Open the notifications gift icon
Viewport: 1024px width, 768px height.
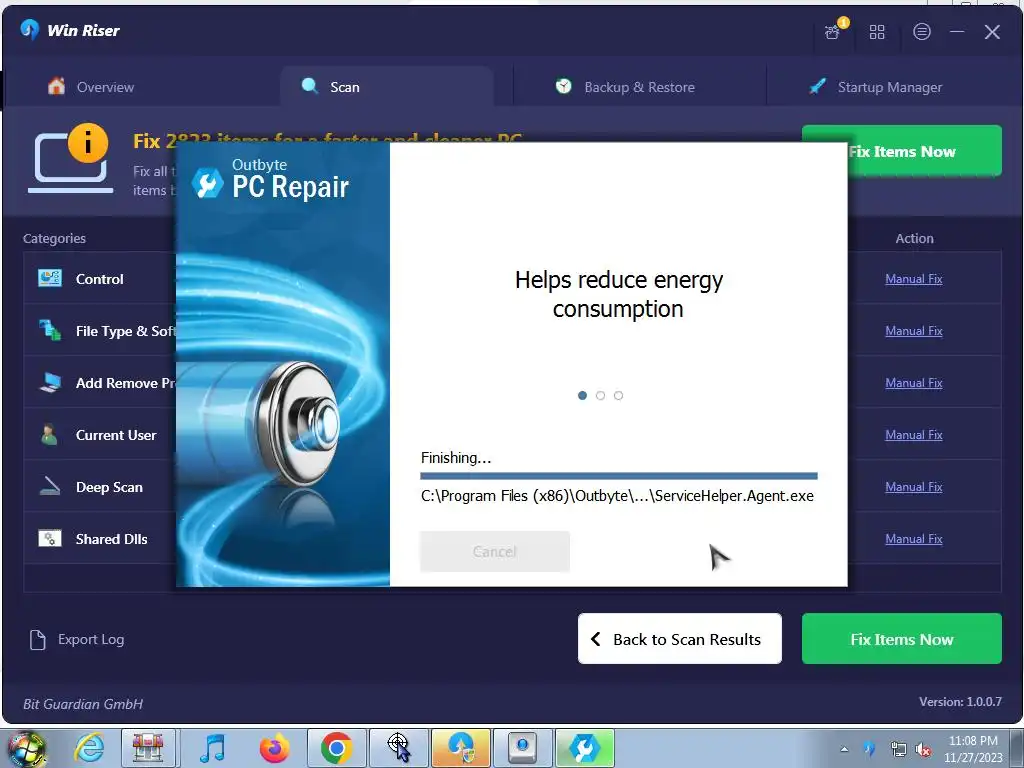(x=833, y=31)
